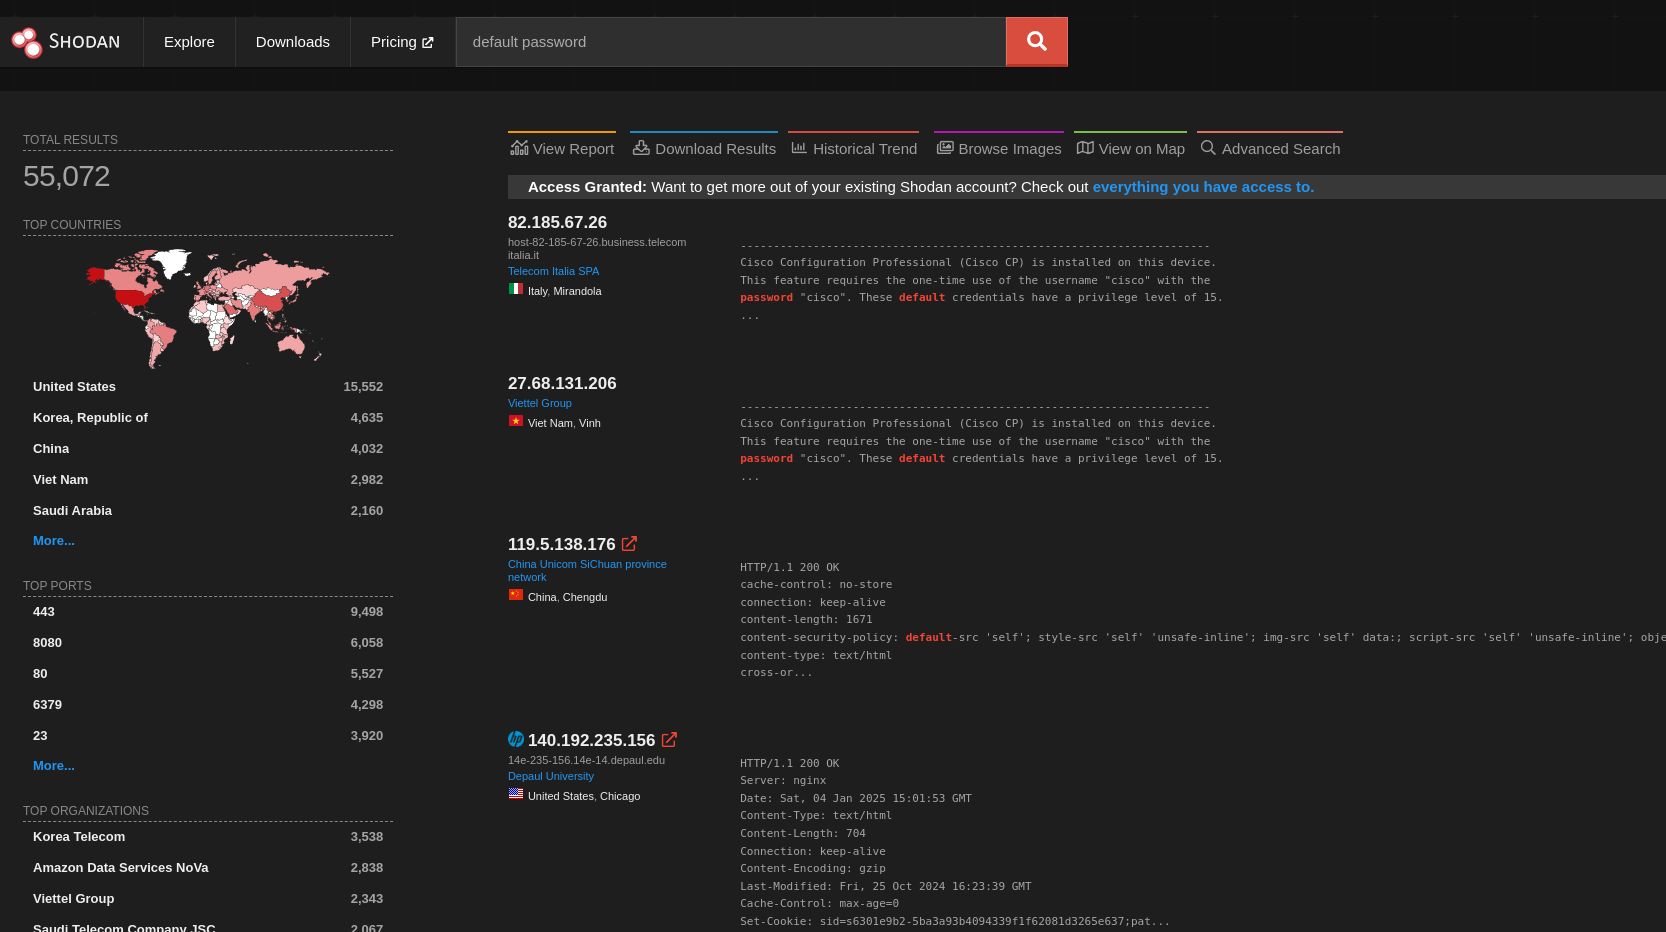Open Advanced Search
This screenshot has height=932, width=1666.
point(1270,148)
